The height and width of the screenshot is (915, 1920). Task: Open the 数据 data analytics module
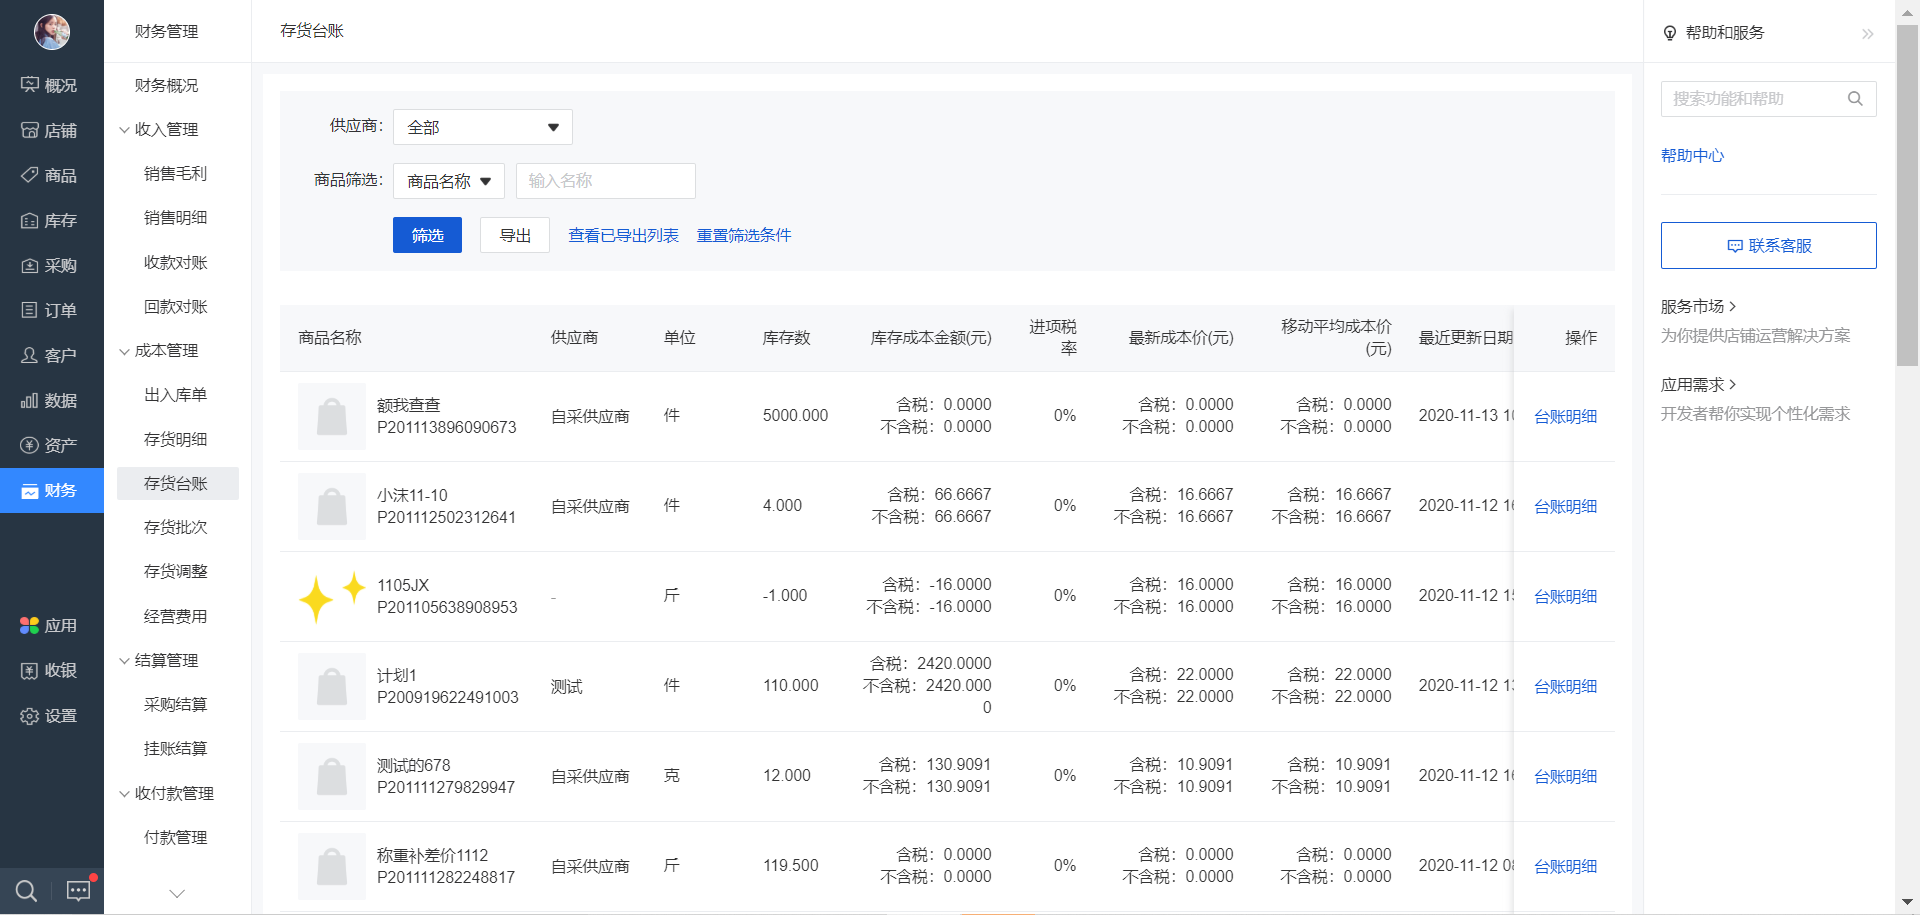pos(51,400)
